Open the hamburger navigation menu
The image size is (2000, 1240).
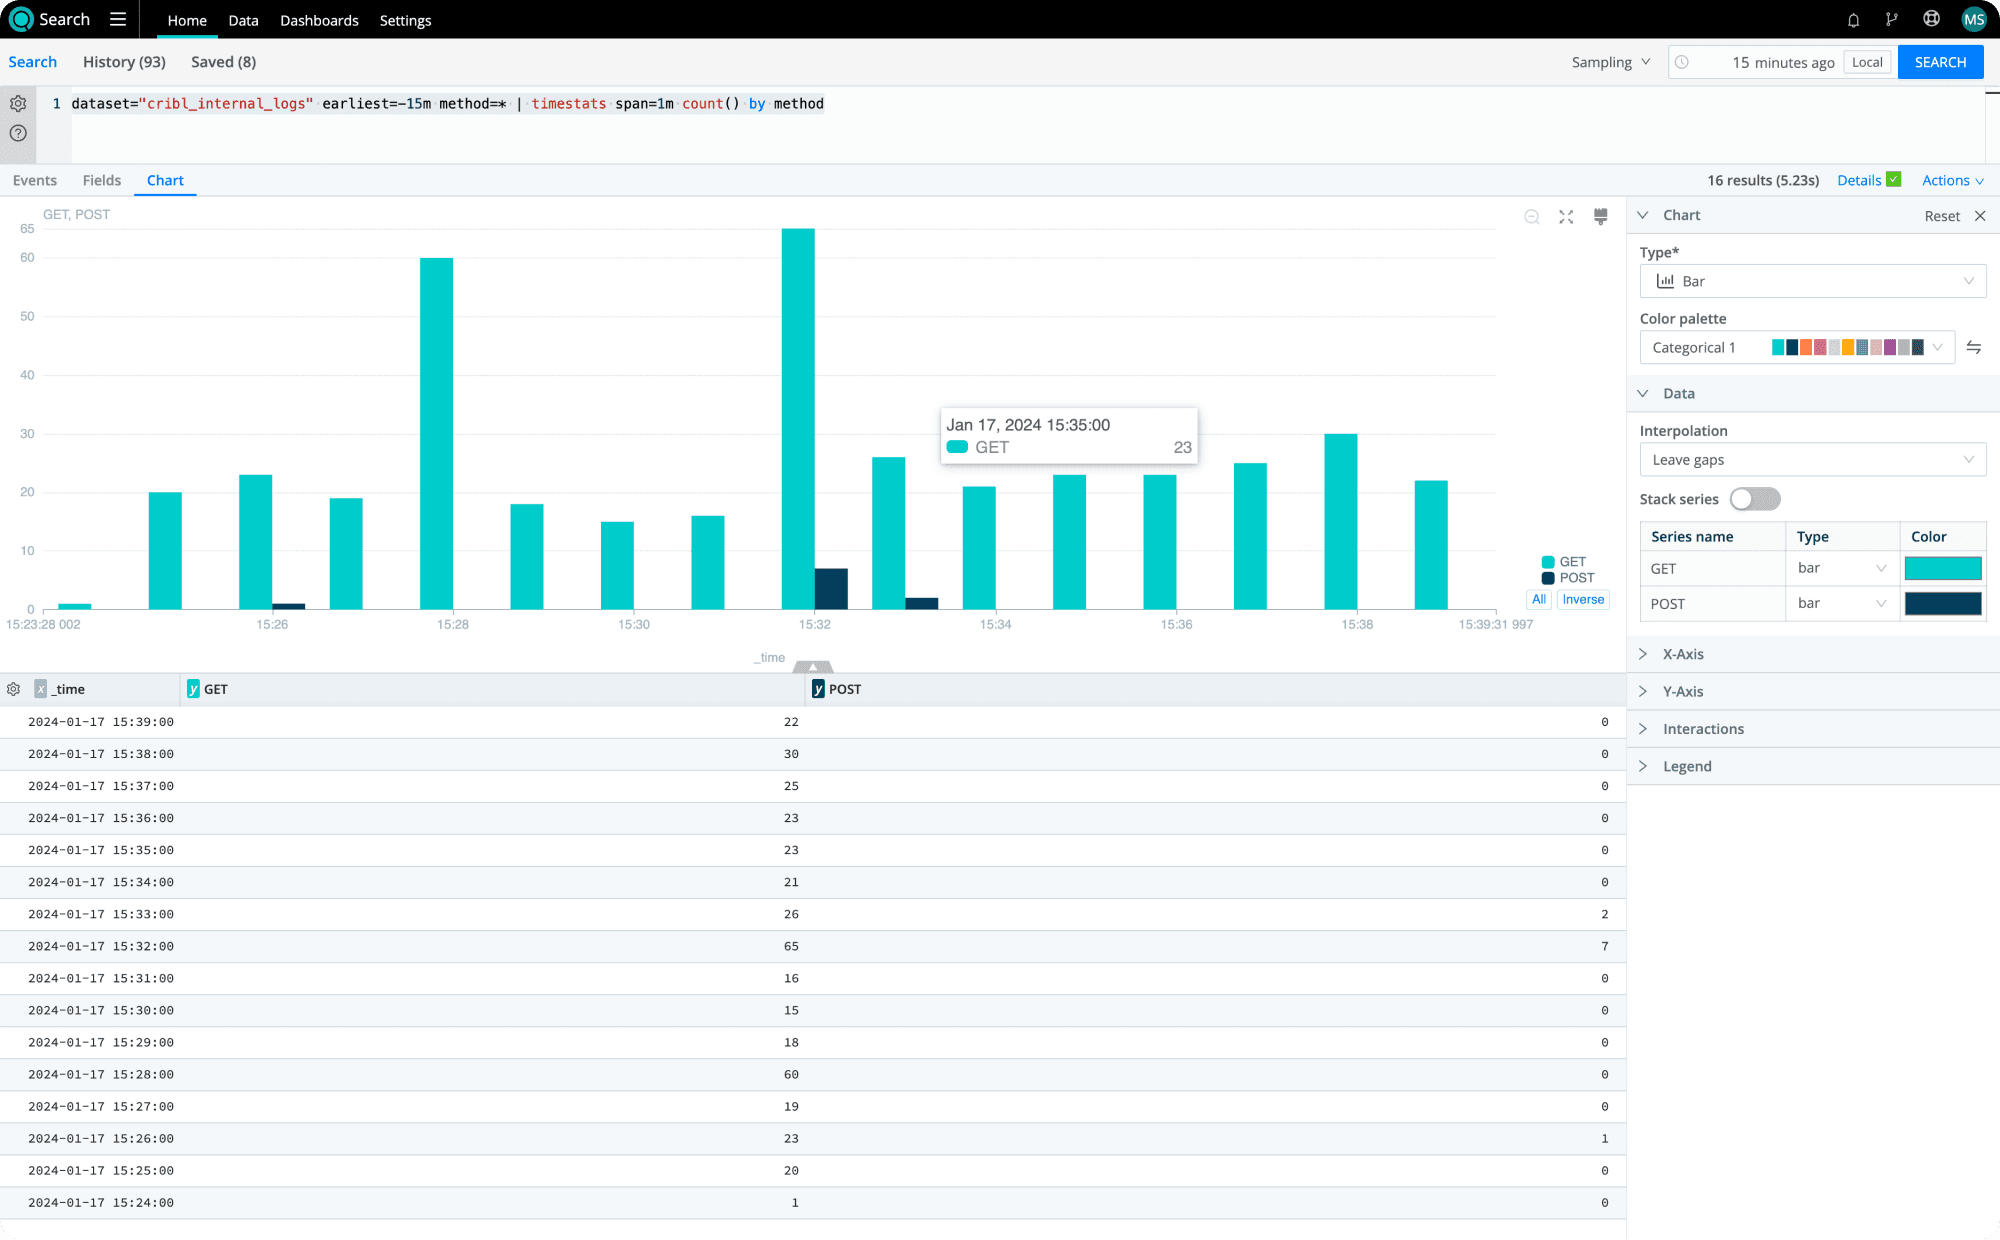click(118, 20)
